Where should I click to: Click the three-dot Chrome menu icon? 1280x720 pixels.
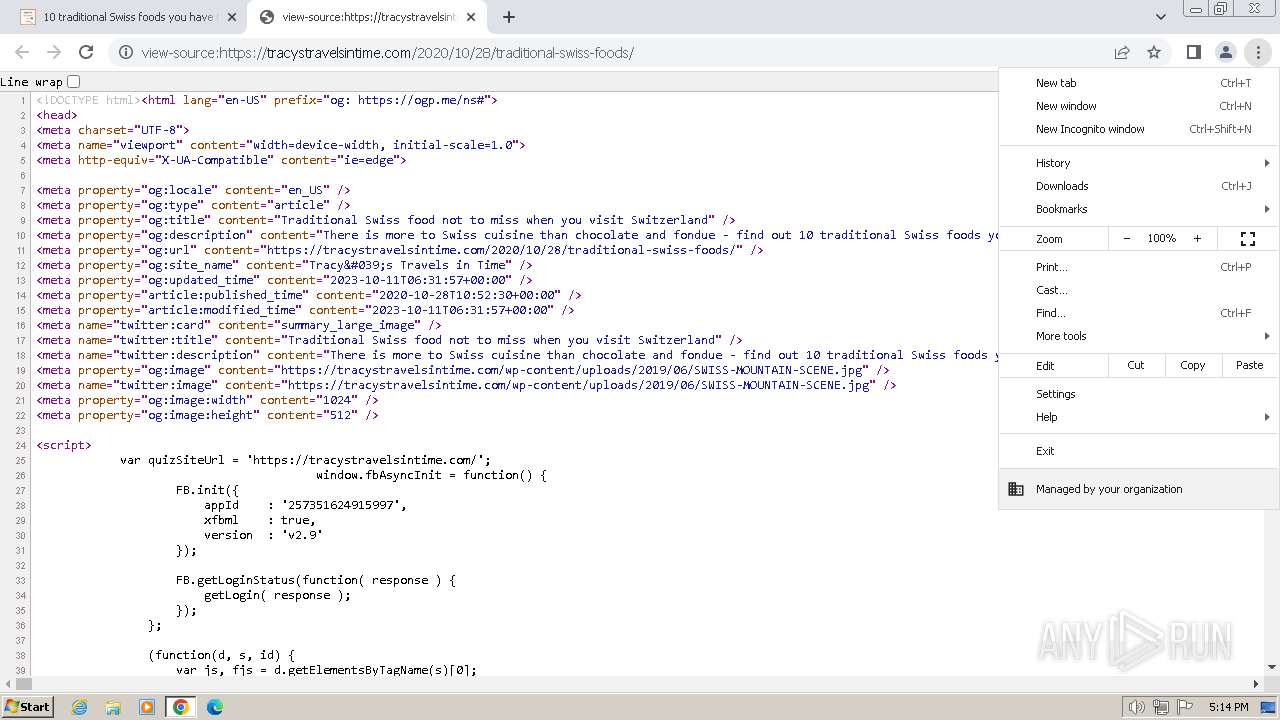pos(1258,52)
